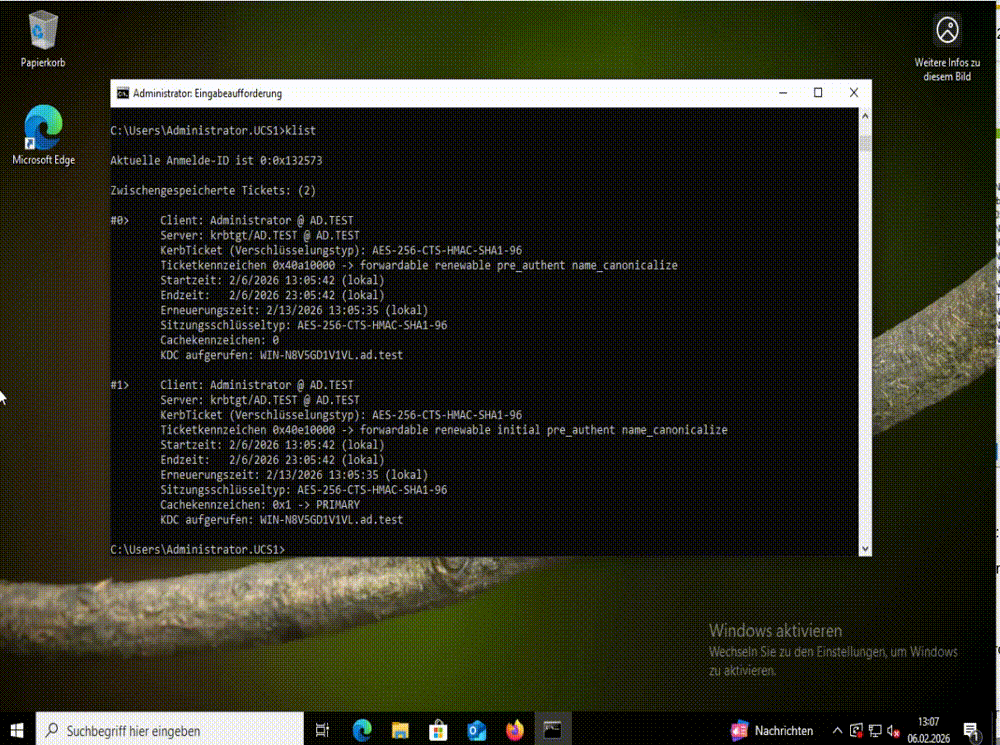The height and width of the screenshot is (745, 1000).
Task: Open the Microsoft Store taskbar icon
Action: coord(438,729)
